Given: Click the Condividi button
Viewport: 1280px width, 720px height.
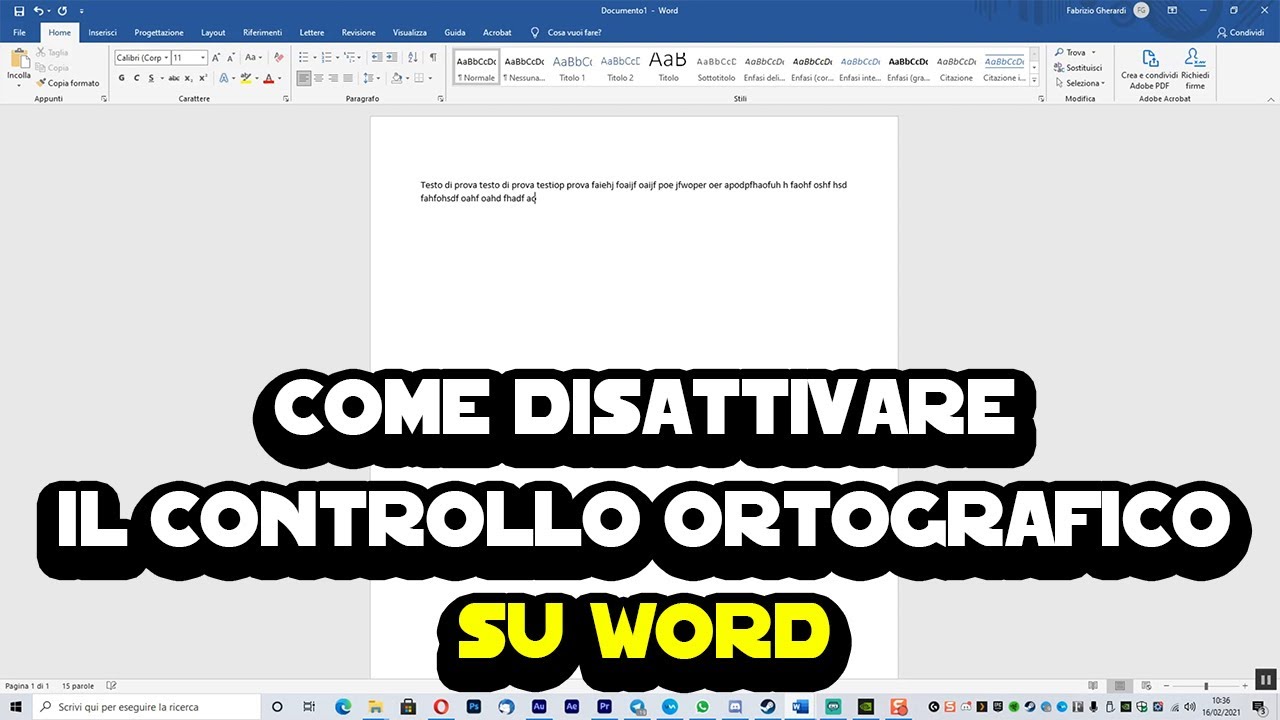Looking at the screenshot, I should pos(1240,32).
